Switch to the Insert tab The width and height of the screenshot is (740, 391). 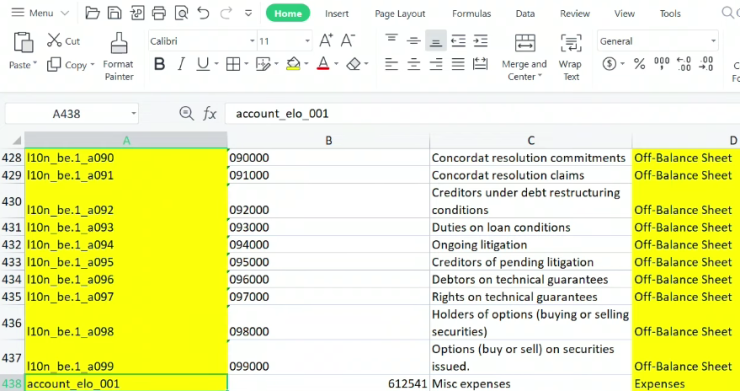click(336, 14)
